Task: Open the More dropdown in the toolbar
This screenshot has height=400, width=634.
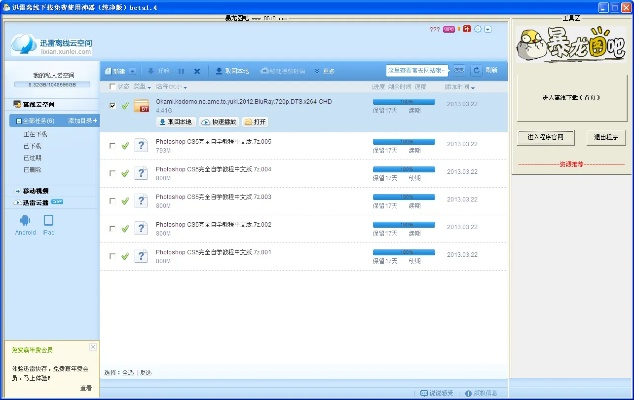Action: [x=325, y=71]
